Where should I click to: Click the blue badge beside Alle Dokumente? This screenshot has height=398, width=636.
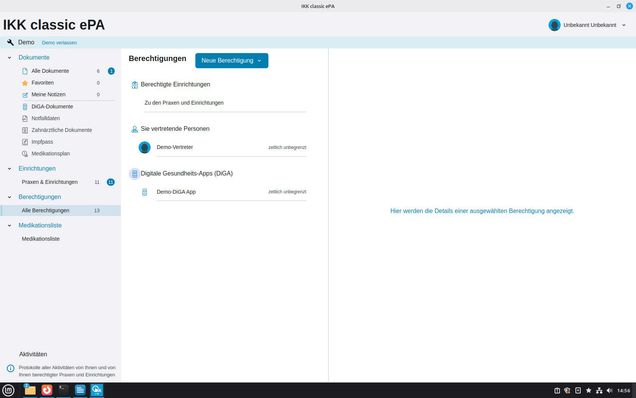(x=111, y=71)
